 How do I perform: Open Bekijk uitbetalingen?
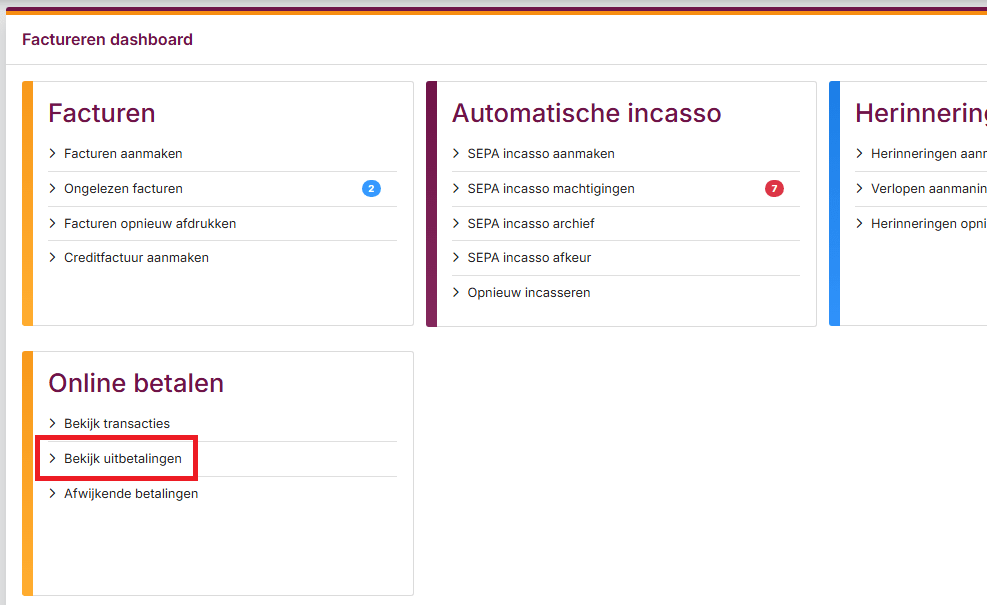point(124,458)
